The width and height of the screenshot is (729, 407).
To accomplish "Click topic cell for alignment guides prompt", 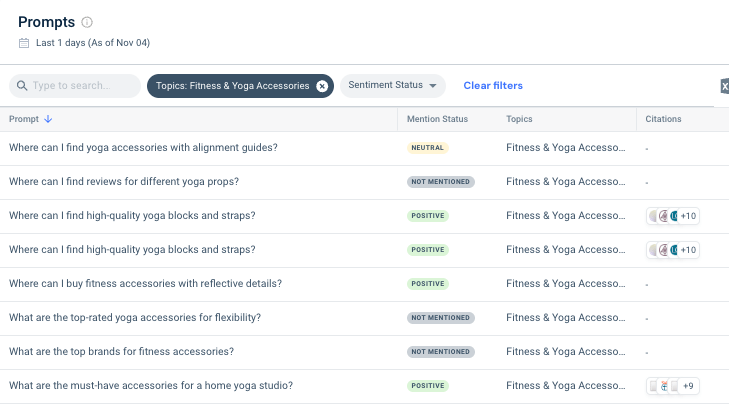I will coord(566,147).
